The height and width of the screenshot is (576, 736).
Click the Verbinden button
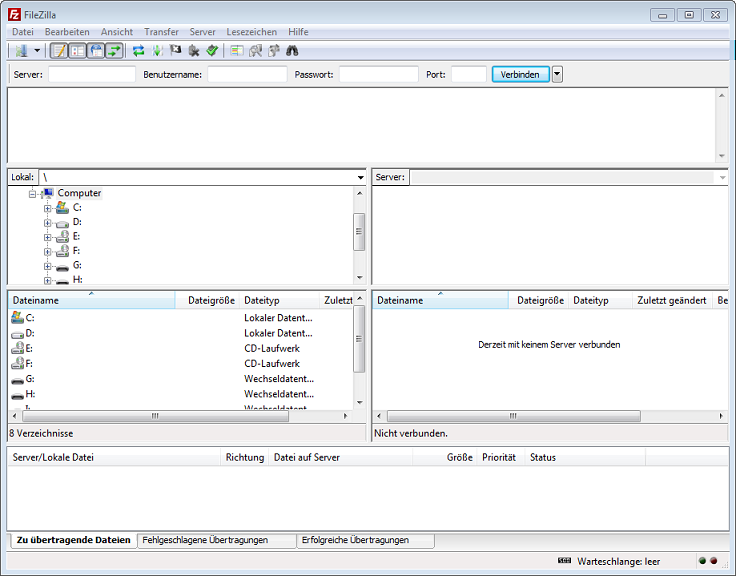tap(520, 74)
